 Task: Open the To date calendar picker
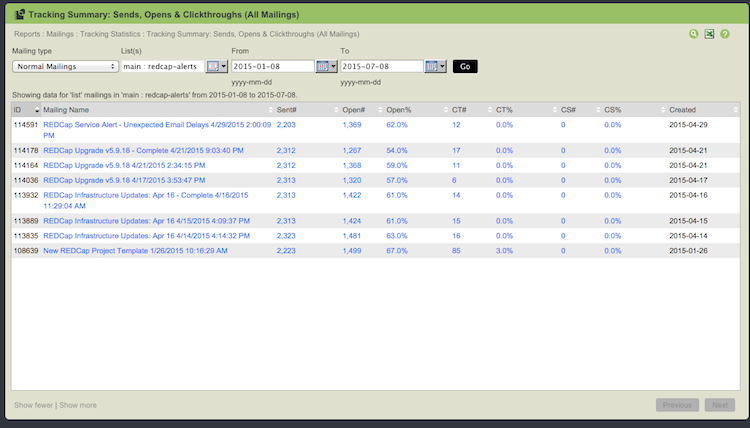coord(436,66)
